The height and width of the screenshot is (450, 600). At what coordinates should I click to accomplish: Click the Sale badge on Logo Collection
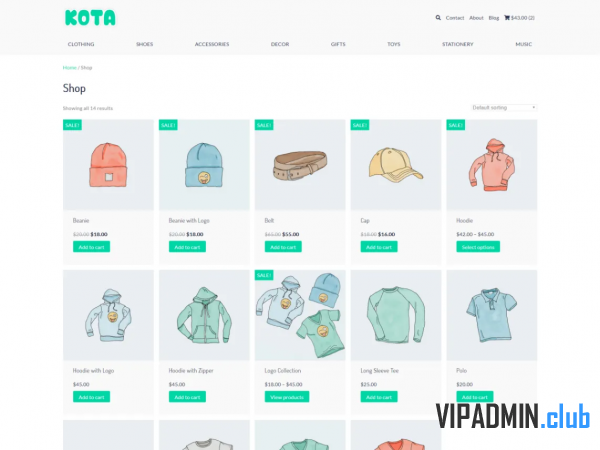(264, 275)
